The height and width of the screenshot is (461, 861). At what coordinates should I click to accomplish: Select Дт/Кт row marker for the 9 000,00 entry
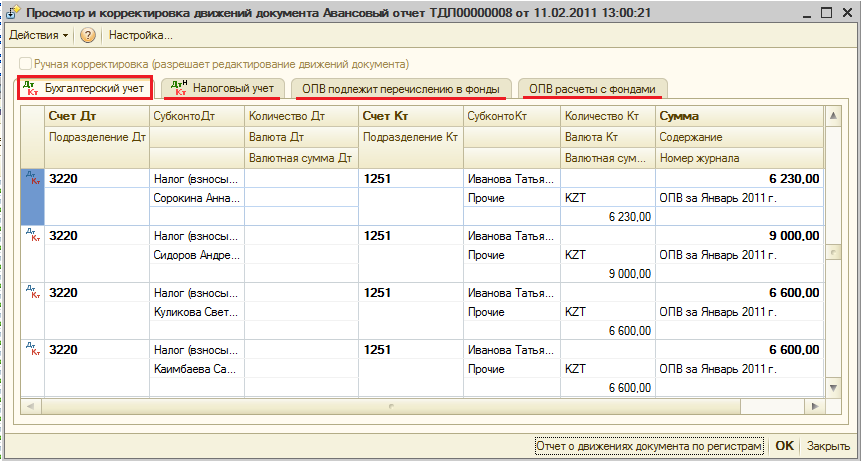[33, 235]
